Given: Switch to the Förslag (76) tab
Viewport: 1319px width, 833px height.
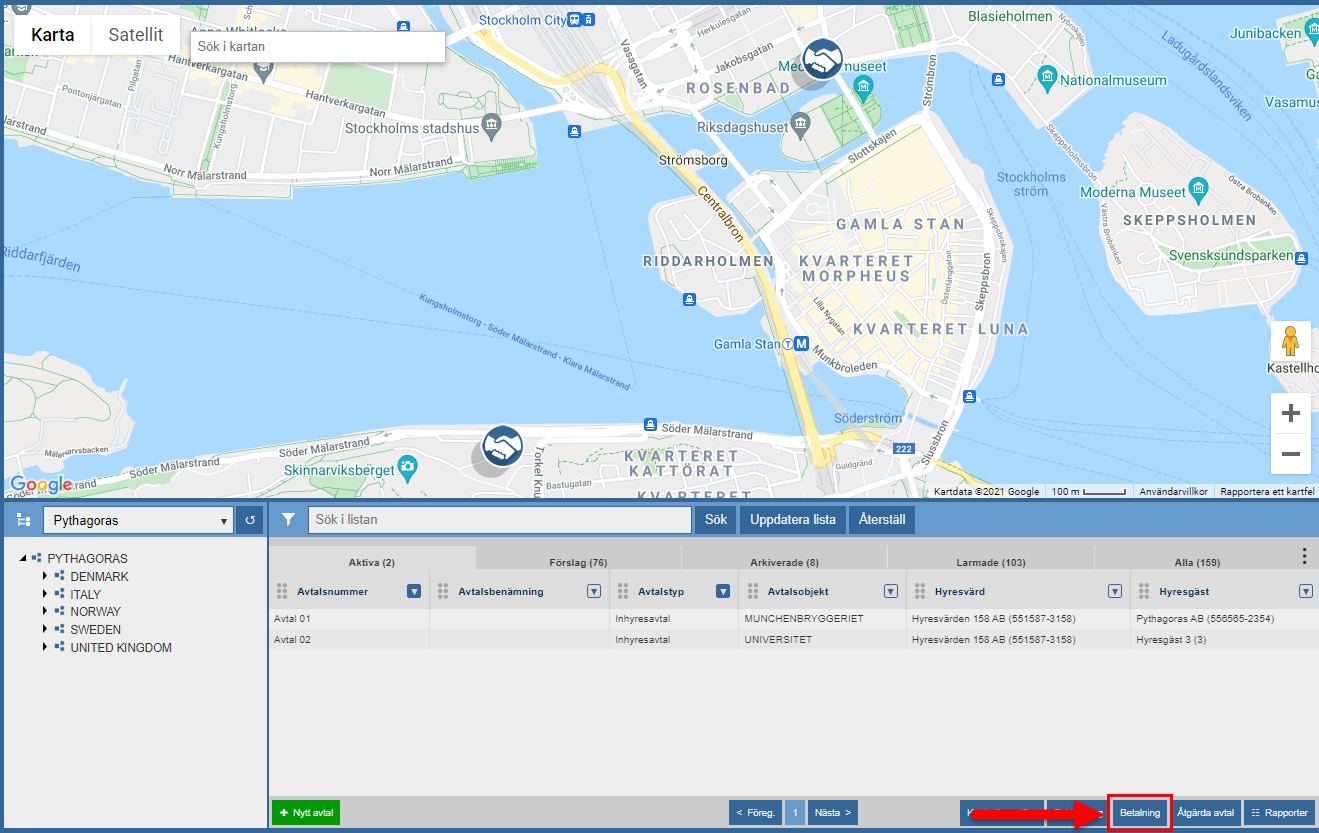Looking at the screenshot, I should point(578,562).
